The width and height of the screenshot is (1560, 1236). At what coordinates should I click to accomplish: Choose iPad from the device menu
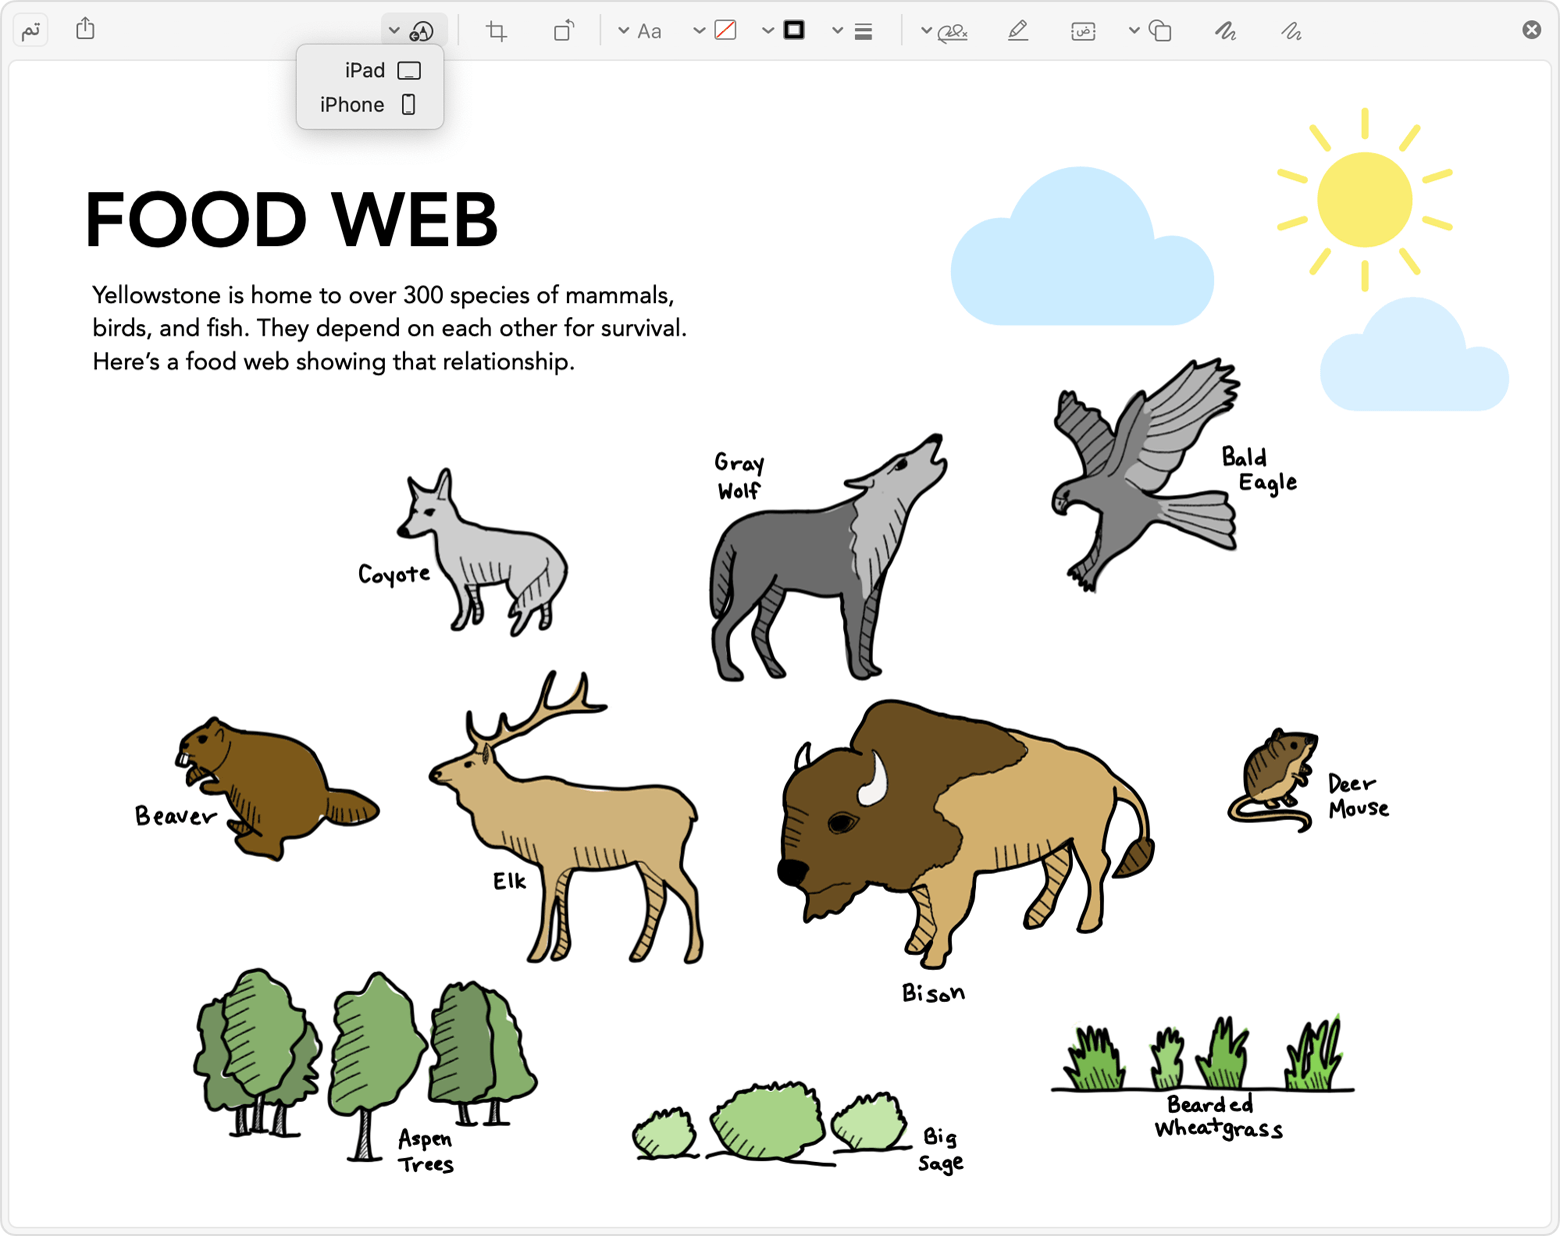370,70
